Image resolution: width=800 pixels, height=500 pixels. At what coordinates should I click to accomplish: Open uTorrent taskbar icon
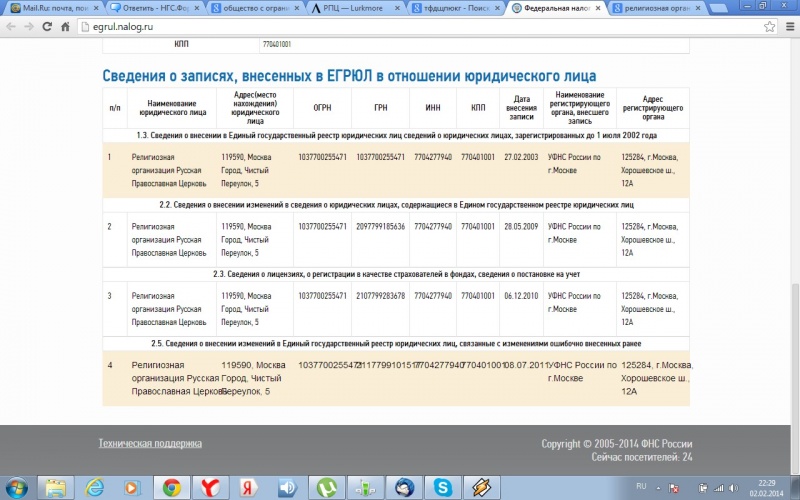(327, 488)
